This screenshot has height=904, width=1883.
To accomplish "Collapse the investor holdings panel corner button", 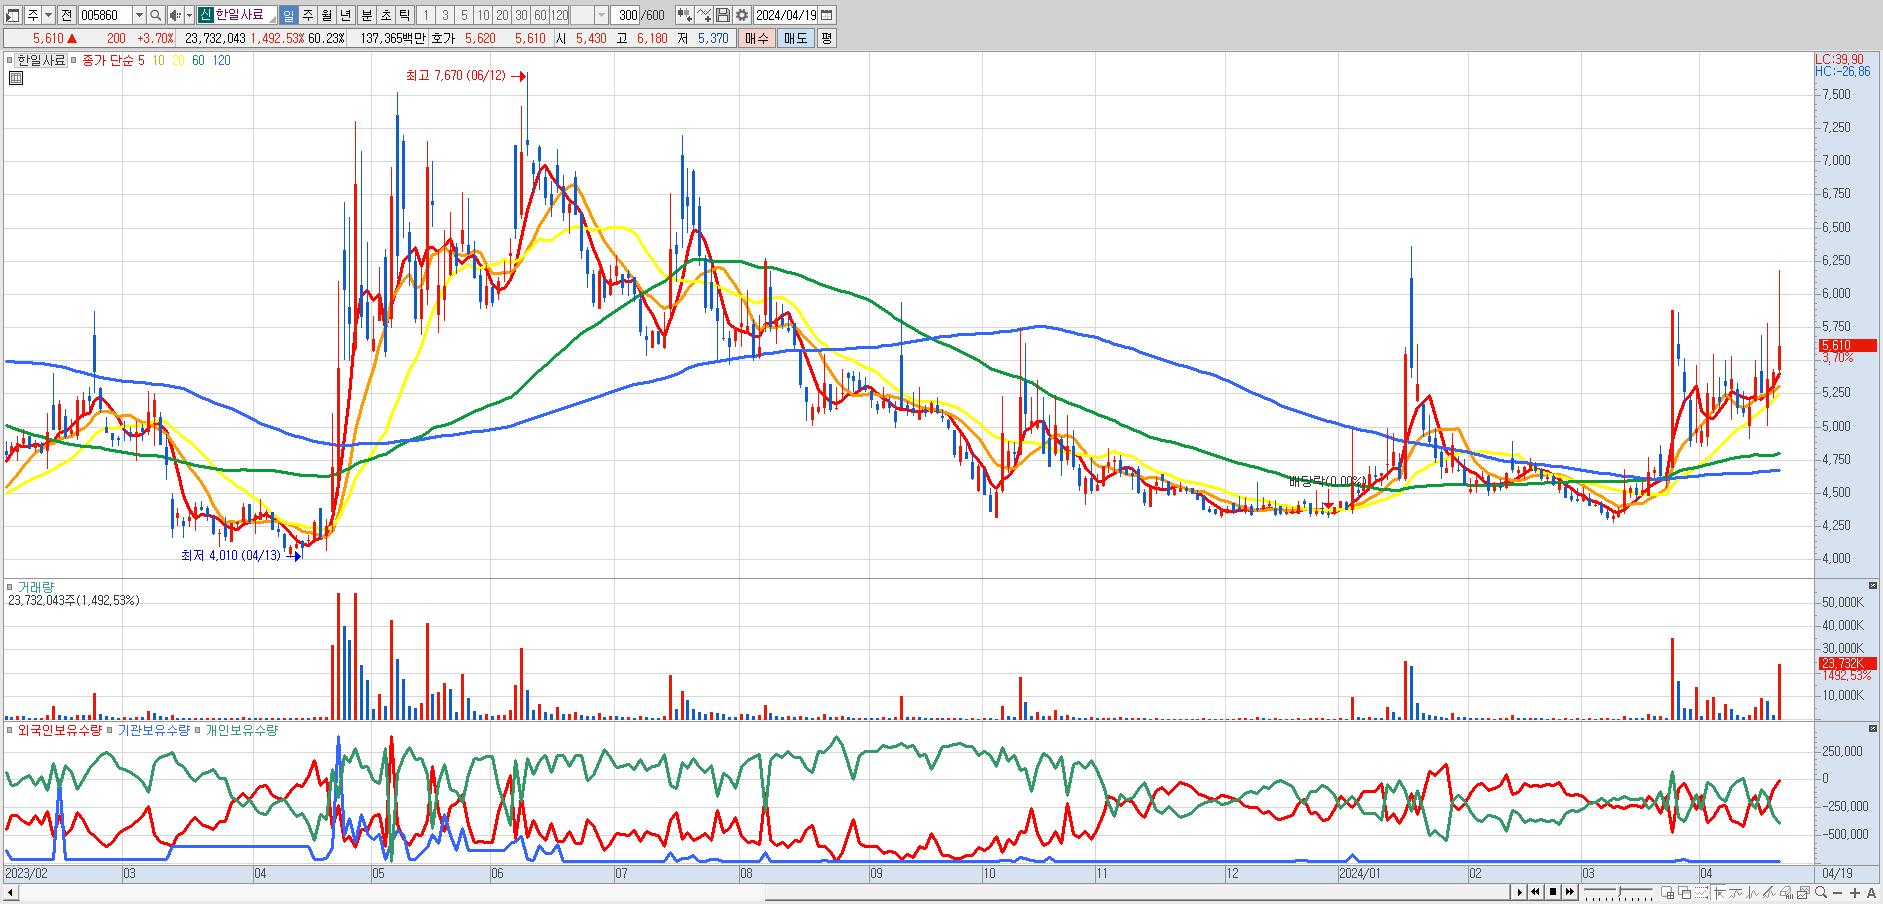I will pyautogui.click(x=1873, y=728).
